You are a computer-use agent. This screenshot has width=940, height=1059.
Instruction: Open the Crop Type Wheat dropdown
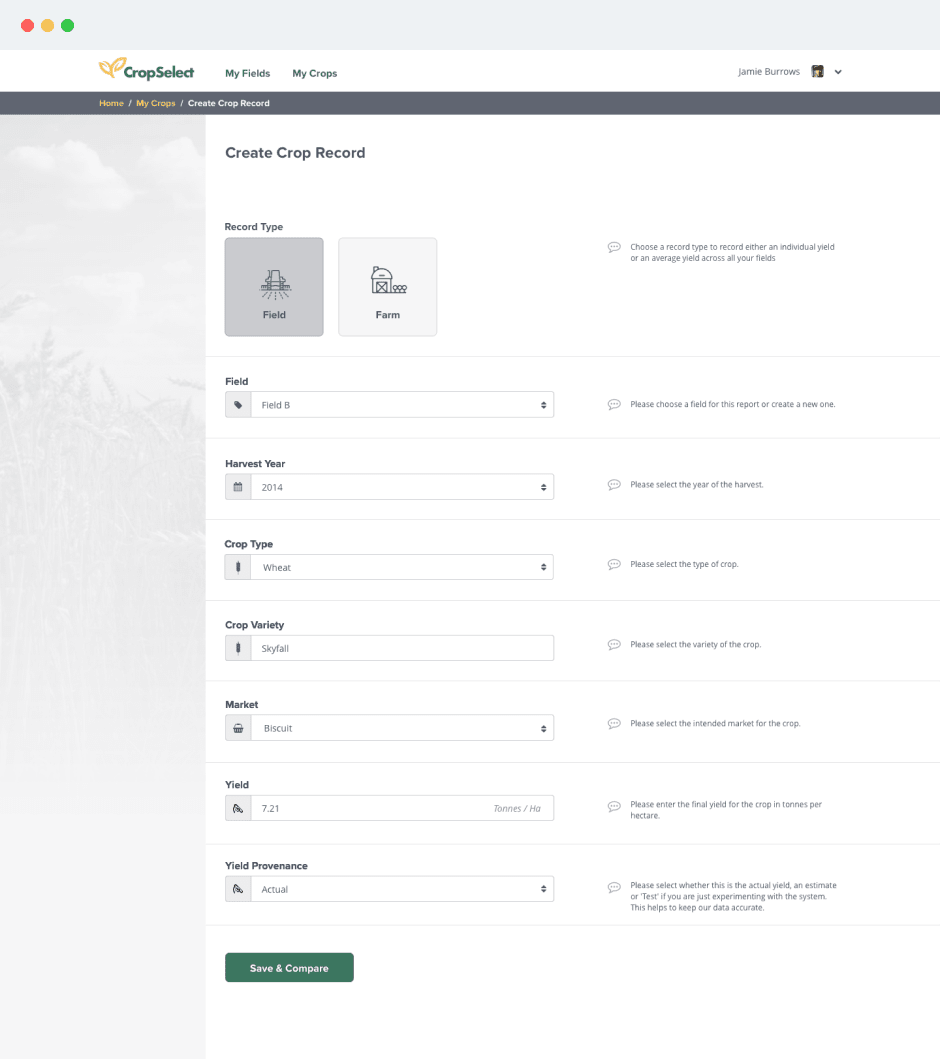[402, 567]
